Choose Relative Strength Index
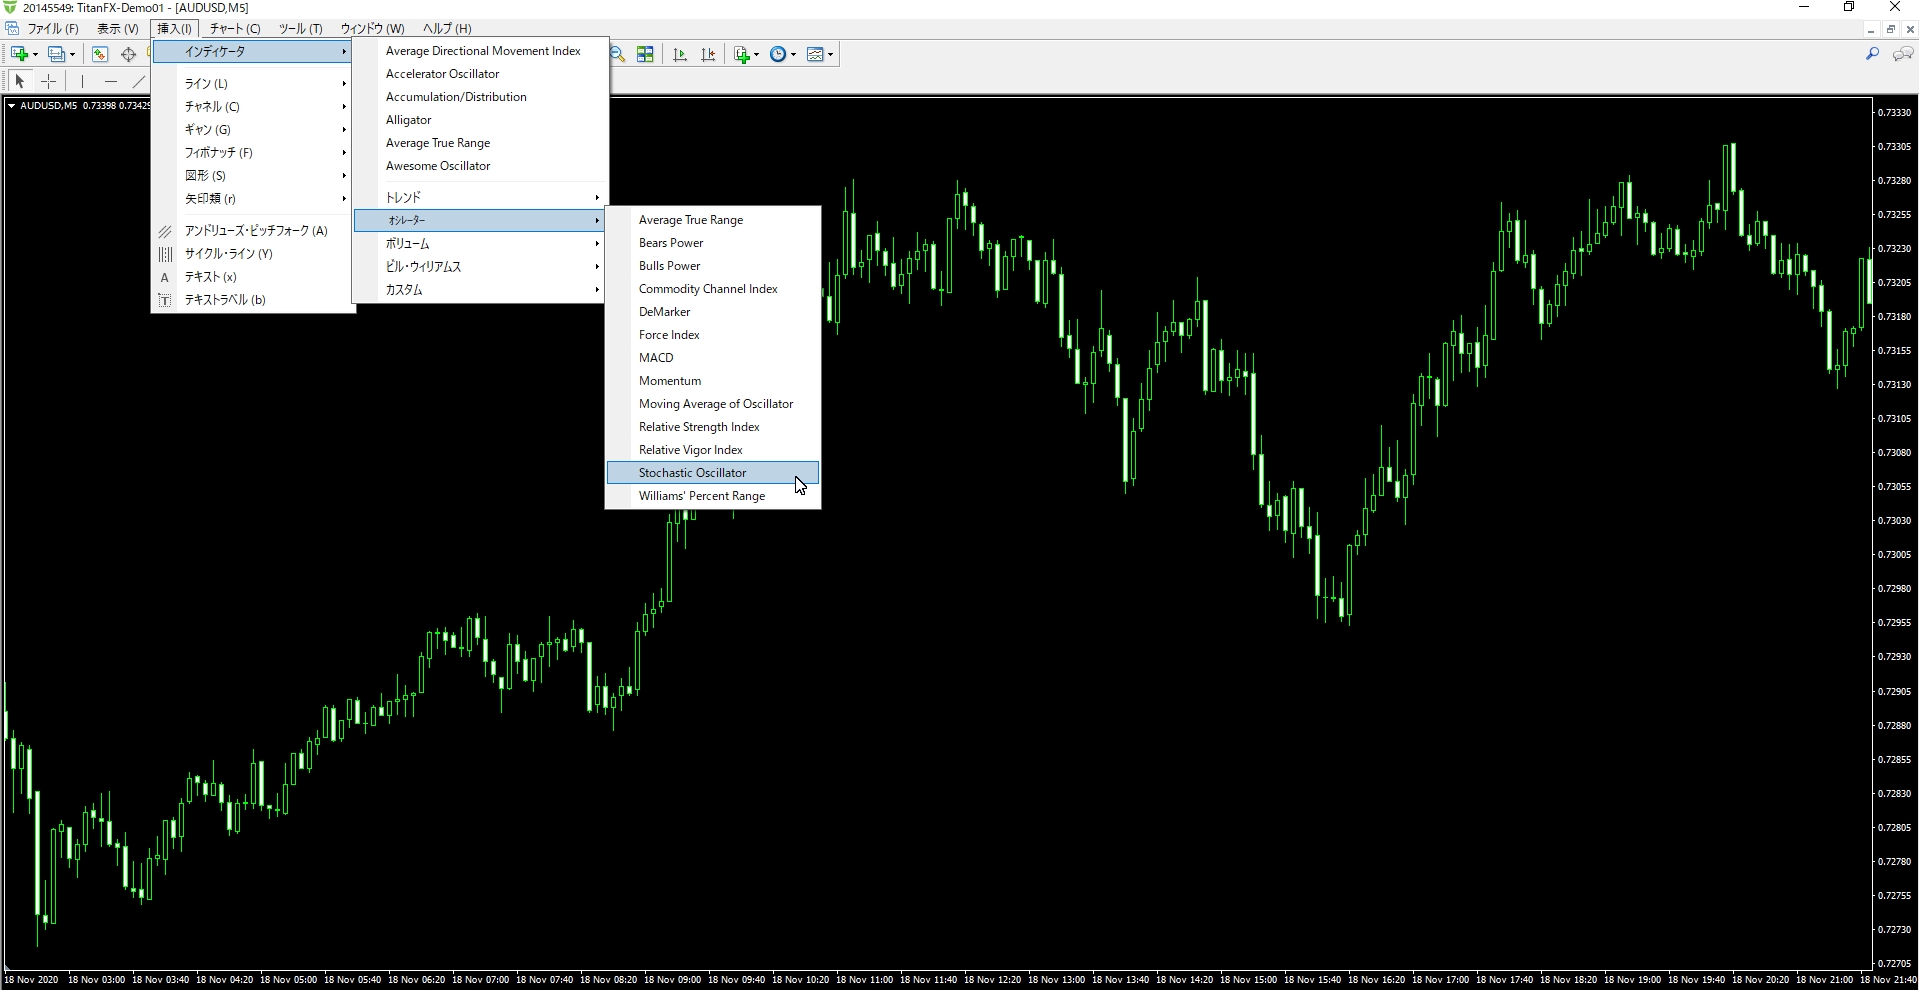The height and width of the screenshot is (990, 1919). click(x=713, y=427)
